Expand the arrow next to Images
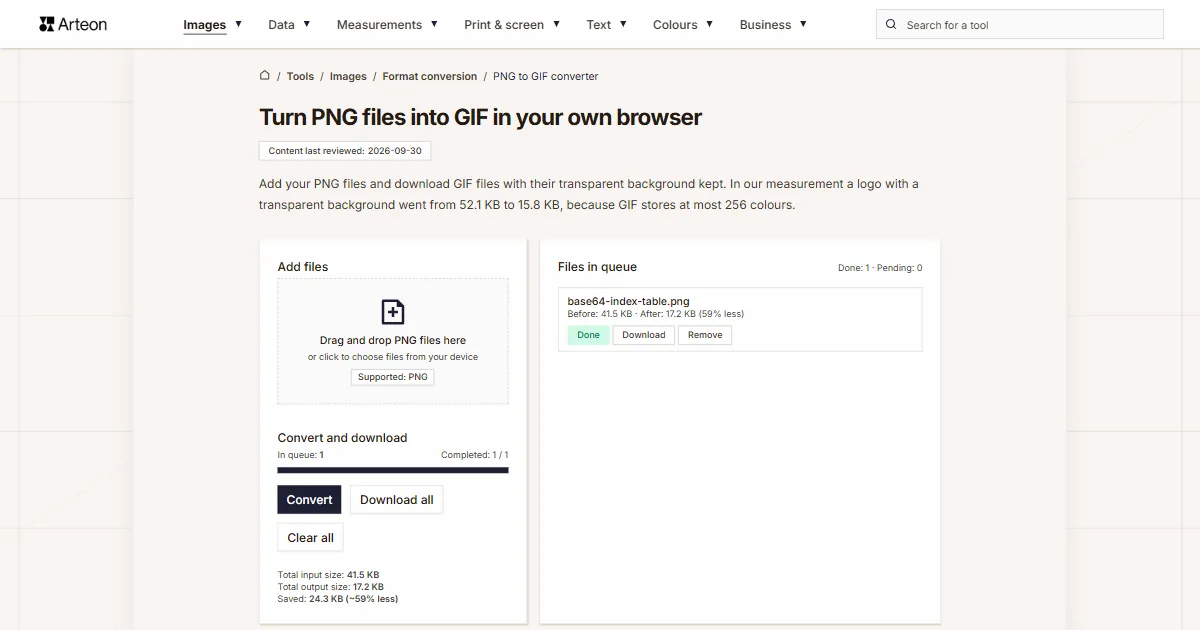The width and height of the screenshot is (1200, 630). point(238,24)
